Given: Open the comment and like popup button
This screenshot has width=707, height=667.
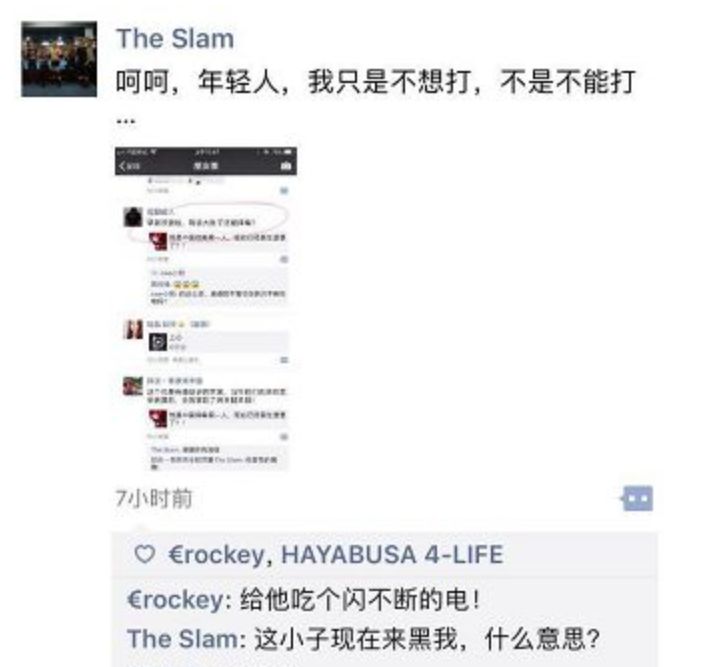Looking at the screenshot, I should tap(637, 498).
